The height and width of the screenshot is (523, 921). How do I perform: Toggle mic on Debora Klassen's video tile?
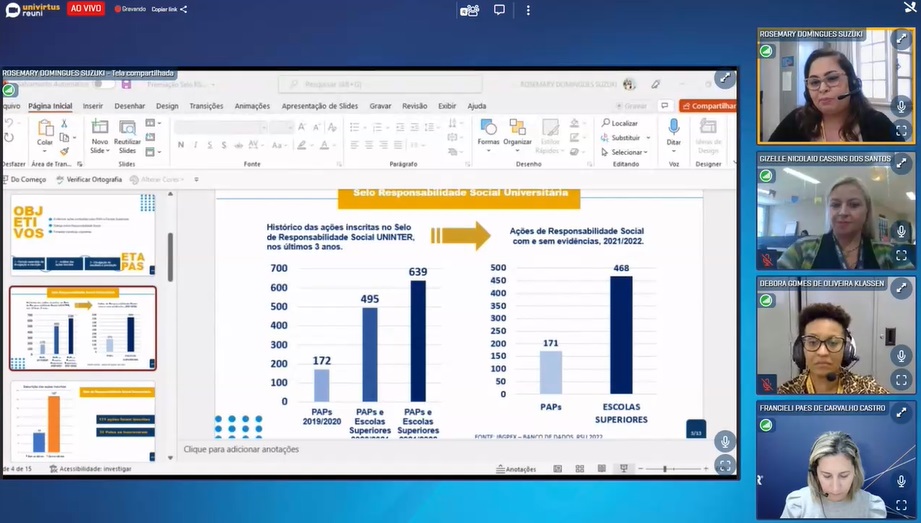(901, 356)
